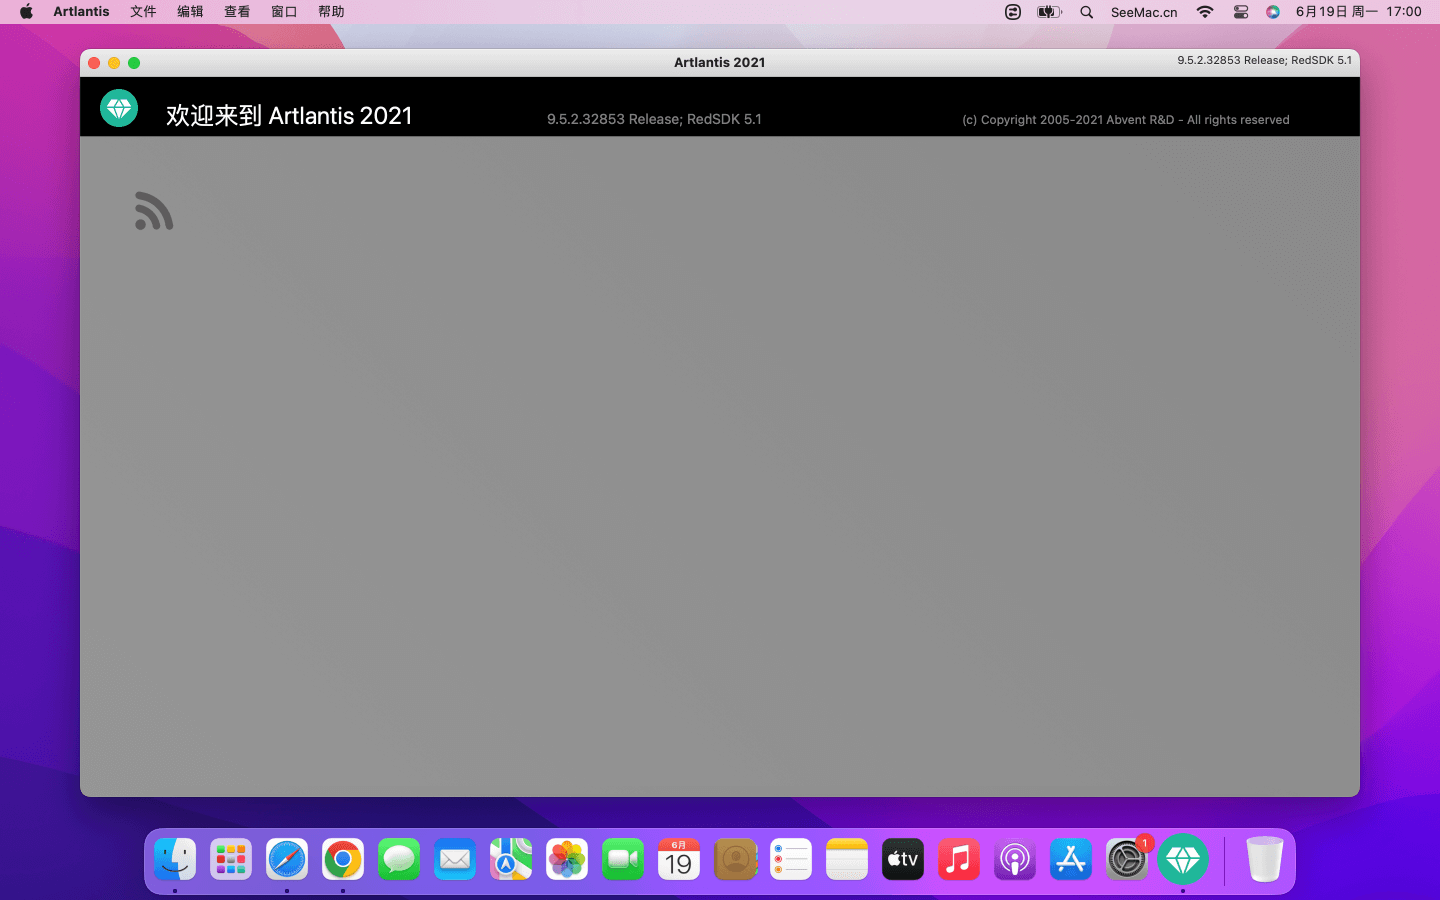Open Finder from the Dock
This screenshot has width=1440, height=900.
click(175, 859)
